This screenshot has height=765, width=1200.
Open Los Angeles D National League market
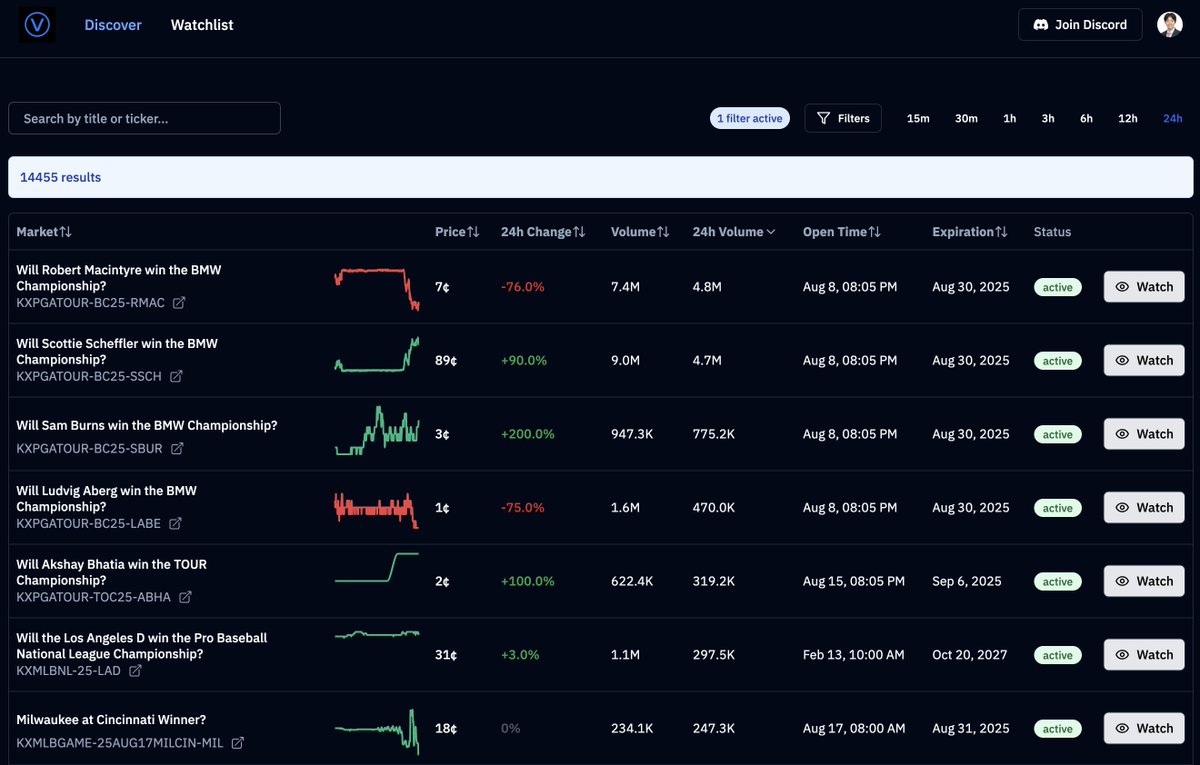click(142, 646)
